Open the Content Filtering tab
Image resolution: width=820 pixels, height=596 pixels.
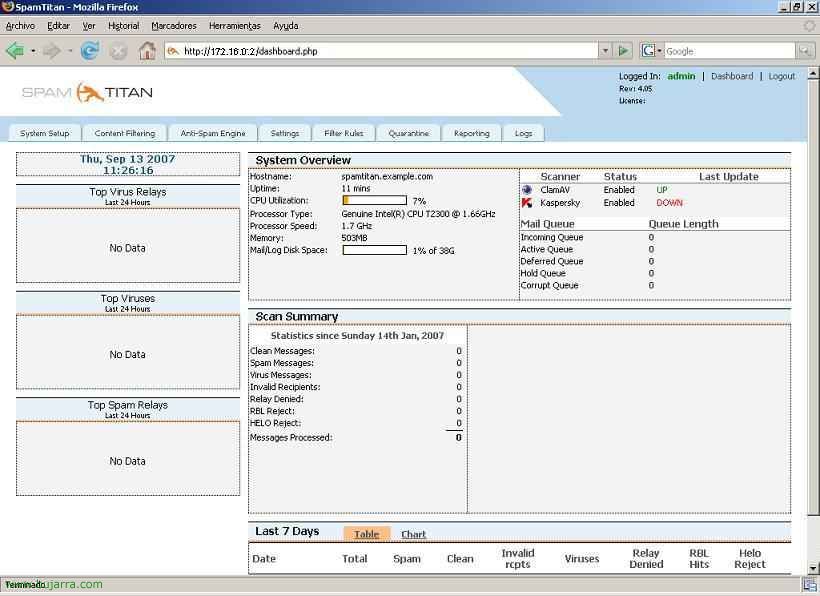[125, 133]
